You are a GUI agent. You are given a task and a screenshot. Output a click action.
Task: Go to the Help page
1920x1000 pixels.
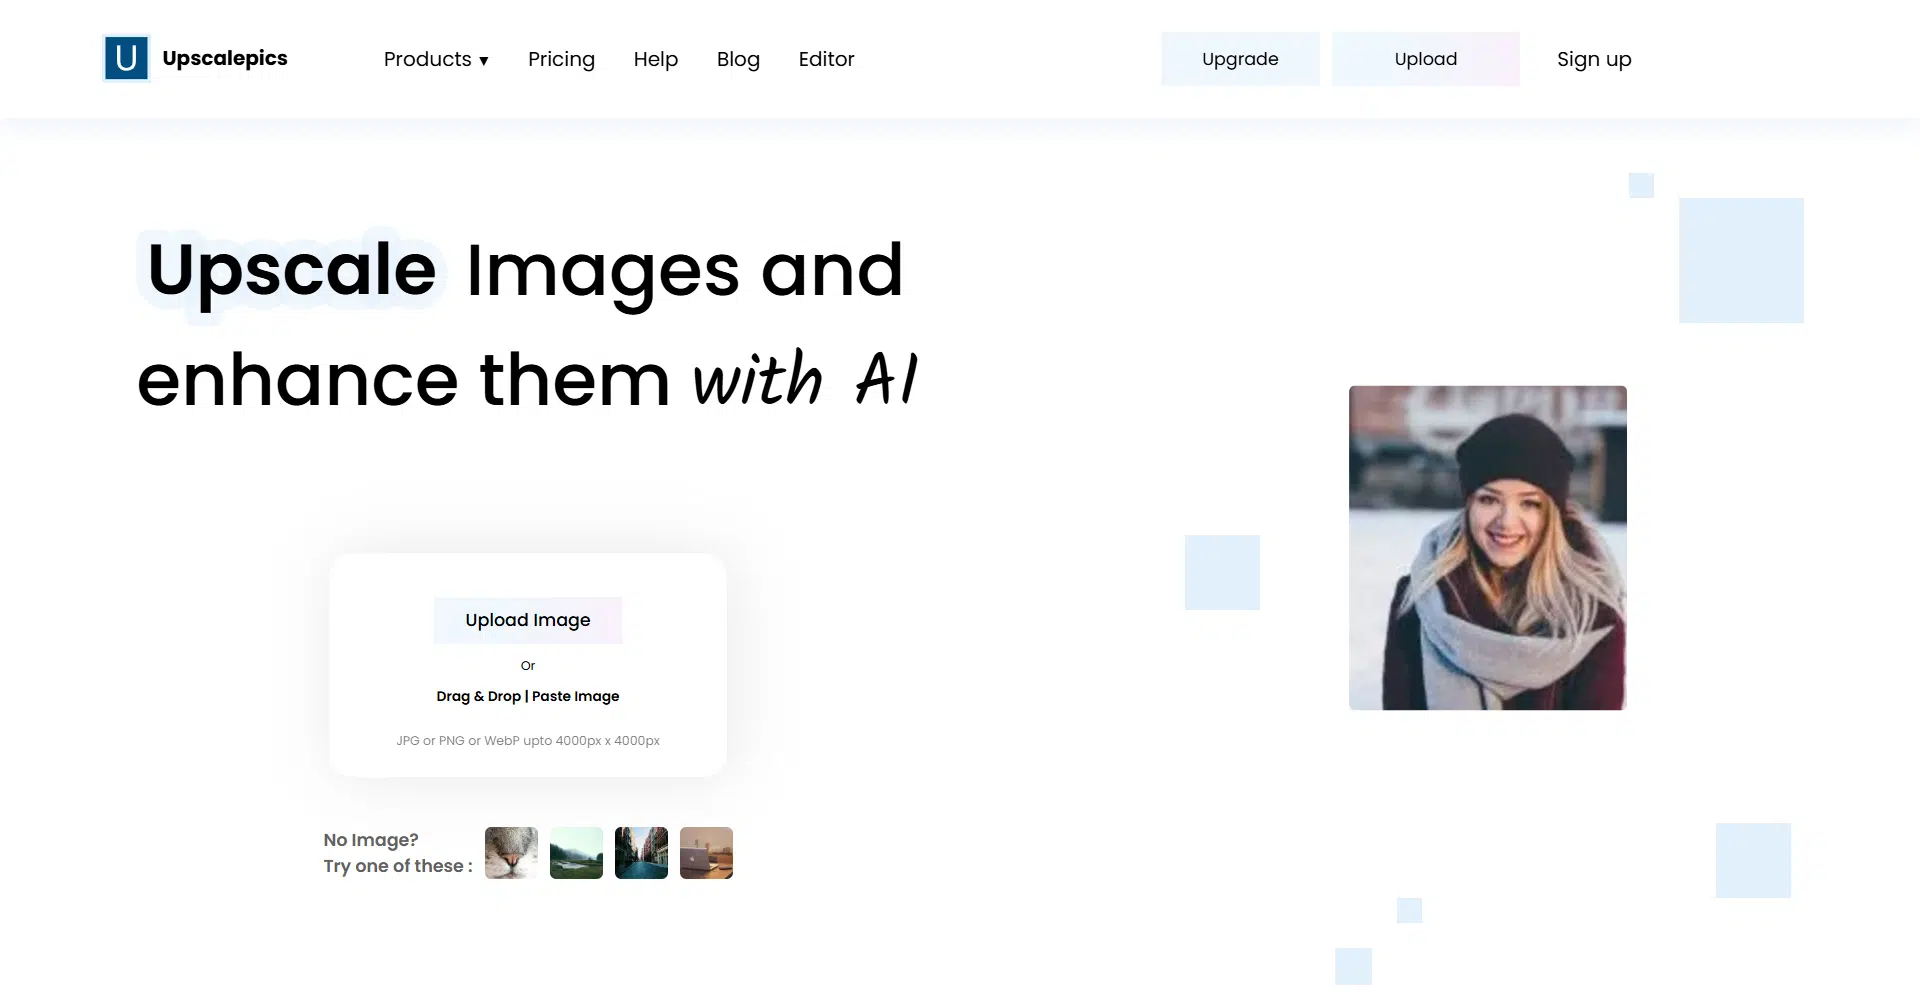pos(655,59)
